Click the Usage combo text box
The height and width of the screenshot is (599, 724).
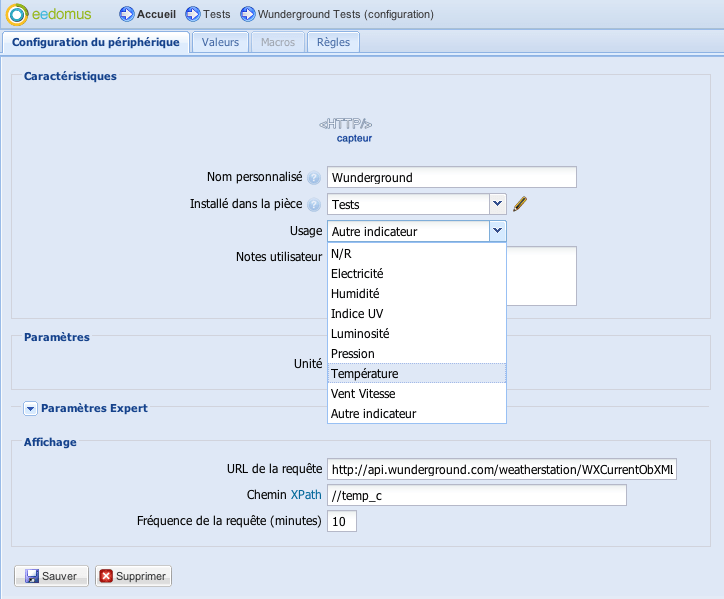click(x=409, y=231)
